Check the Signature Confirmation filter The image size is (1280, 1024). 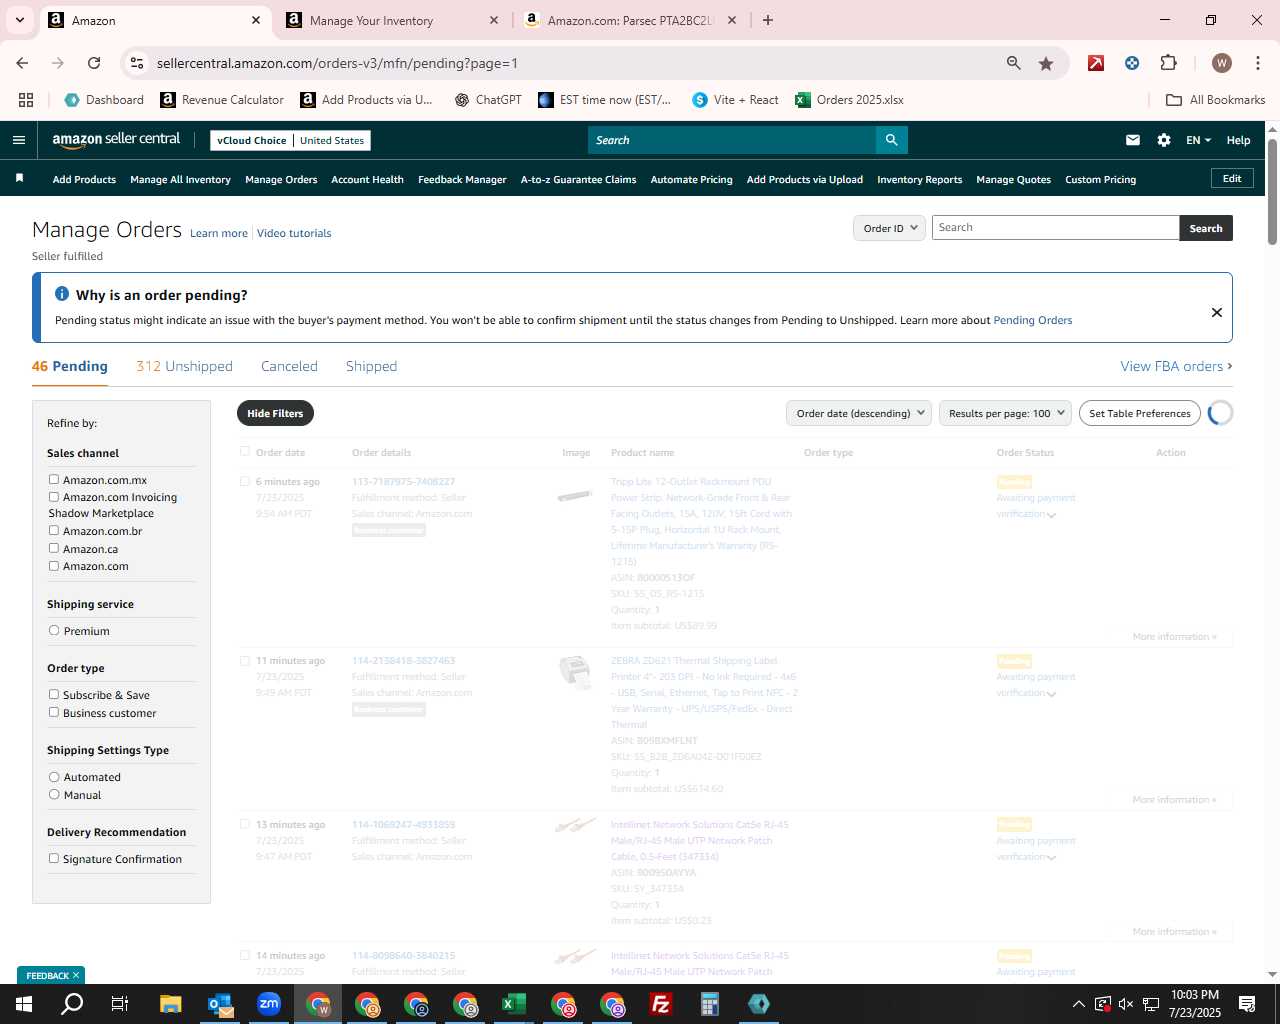(54, 858)
